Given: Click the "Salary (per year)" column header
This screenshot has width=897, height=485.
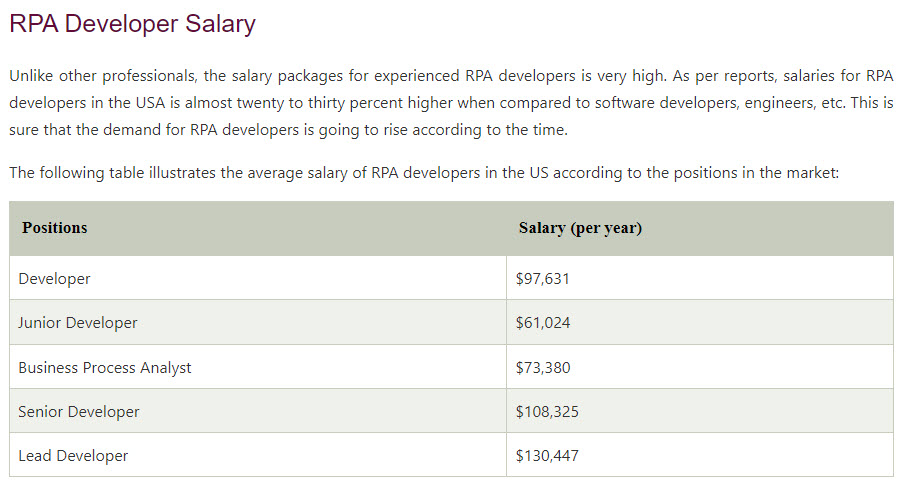Looking at the screenshot, I should (x=580, y=228).
